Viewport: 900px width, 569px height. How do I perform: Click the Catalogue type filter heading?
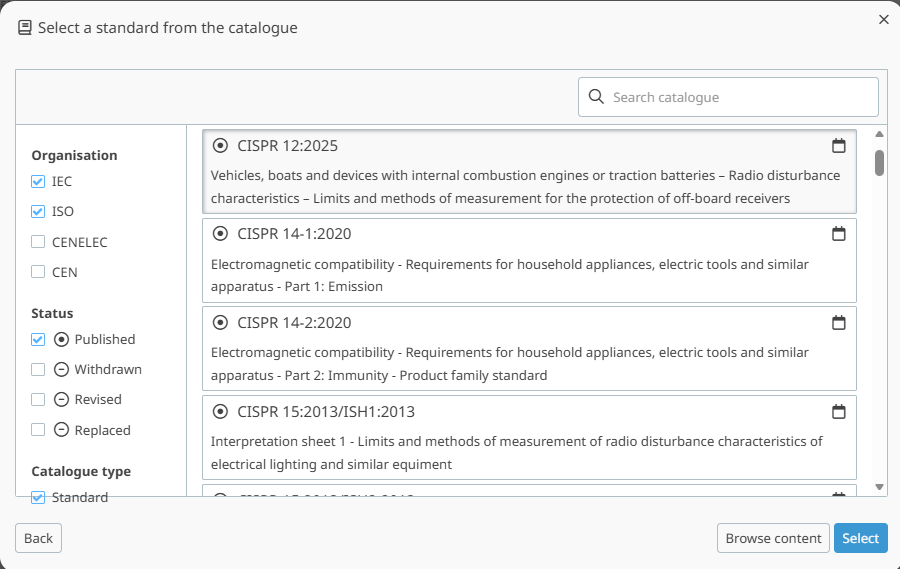click(x=81, y=471)
